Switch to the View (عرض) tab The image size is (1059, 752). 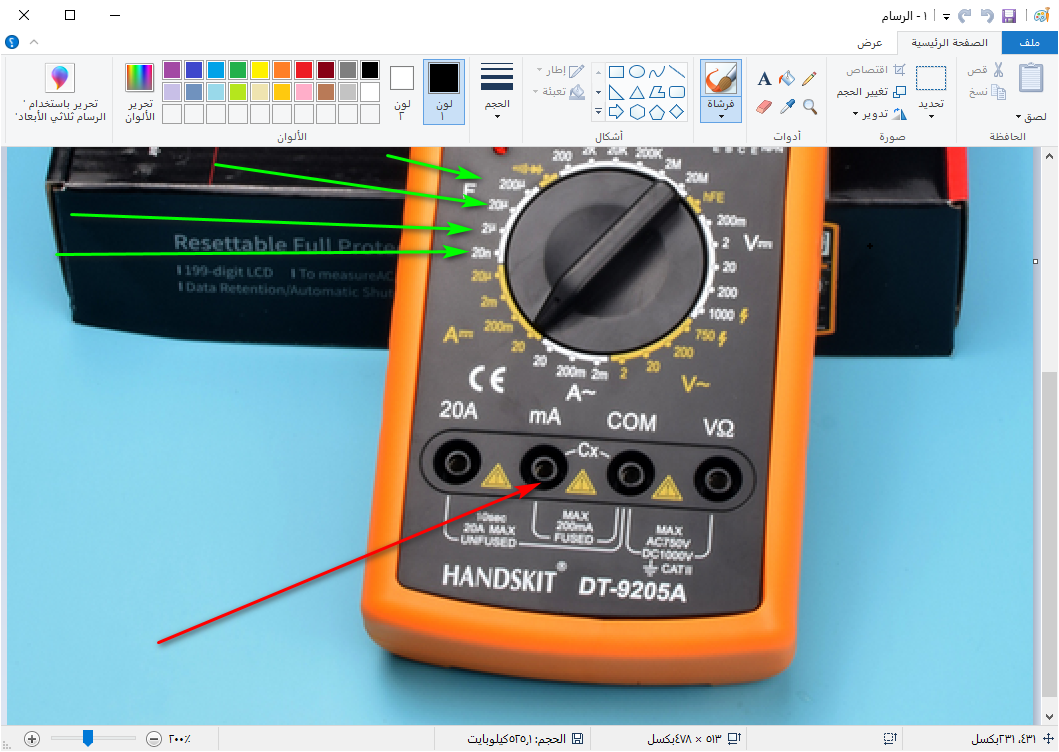870,43
